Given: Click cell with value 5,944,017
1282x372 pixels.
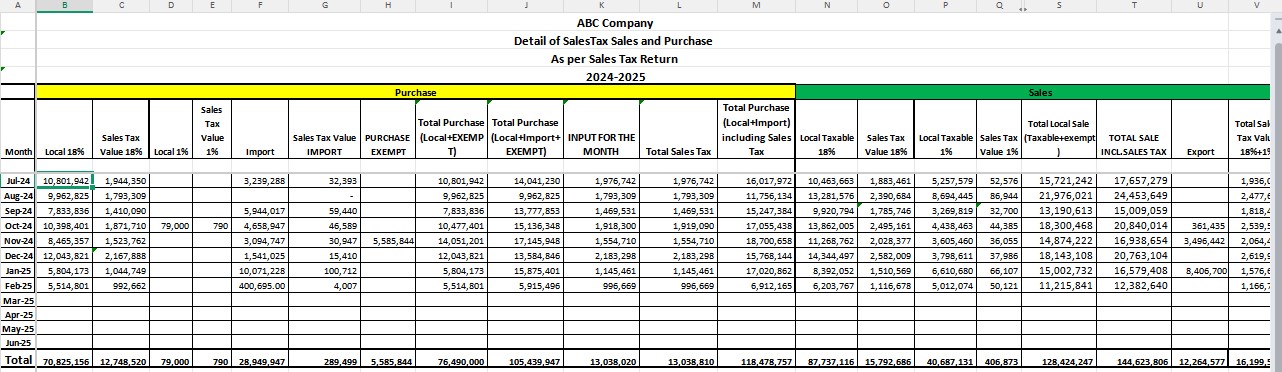Looking at the screenshot, I should click(x=260, y=211).
